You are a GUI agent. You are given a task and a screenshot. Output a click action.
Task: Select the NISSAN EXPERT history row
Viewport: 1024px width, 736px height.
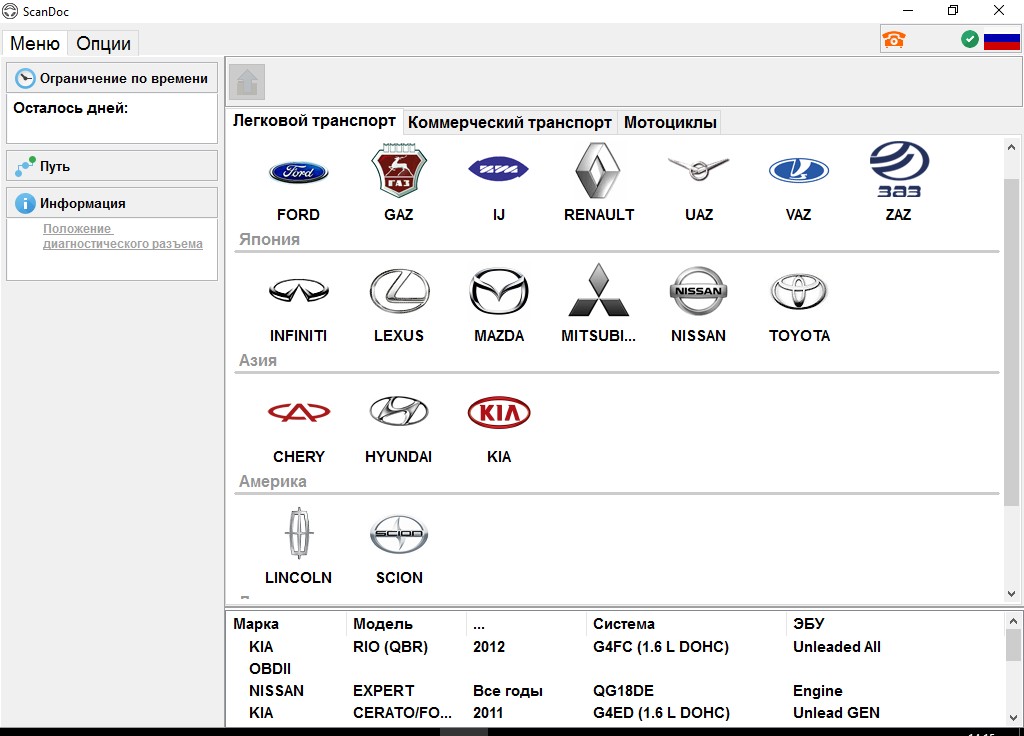click(x=614, y=690)
